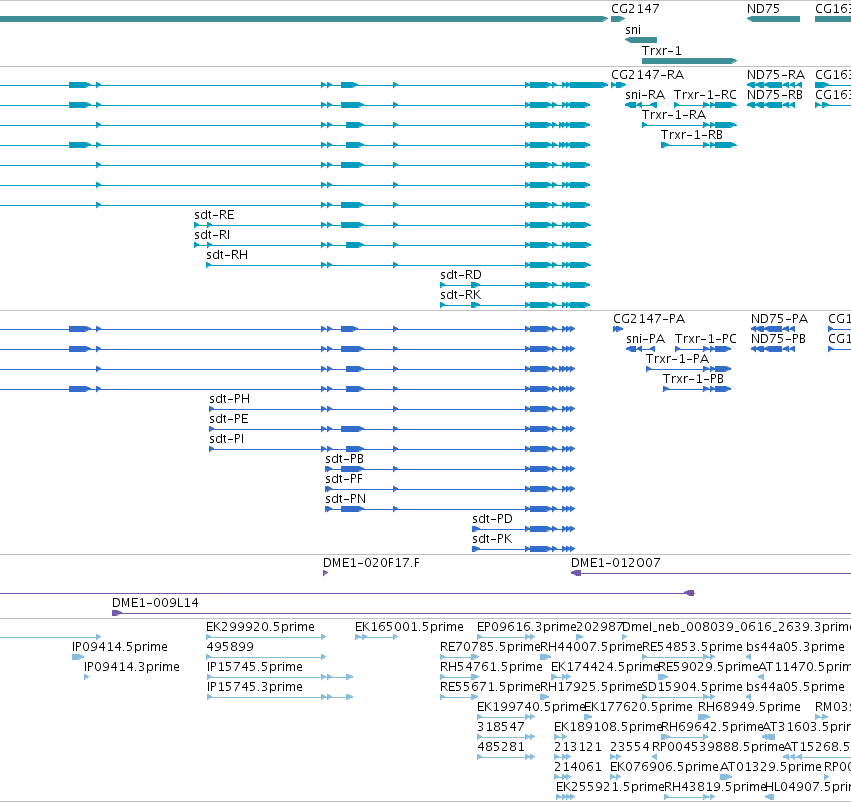851x802 pixels.
Task: Click the EP09616.3prime EST label
Action: (526, 627)
